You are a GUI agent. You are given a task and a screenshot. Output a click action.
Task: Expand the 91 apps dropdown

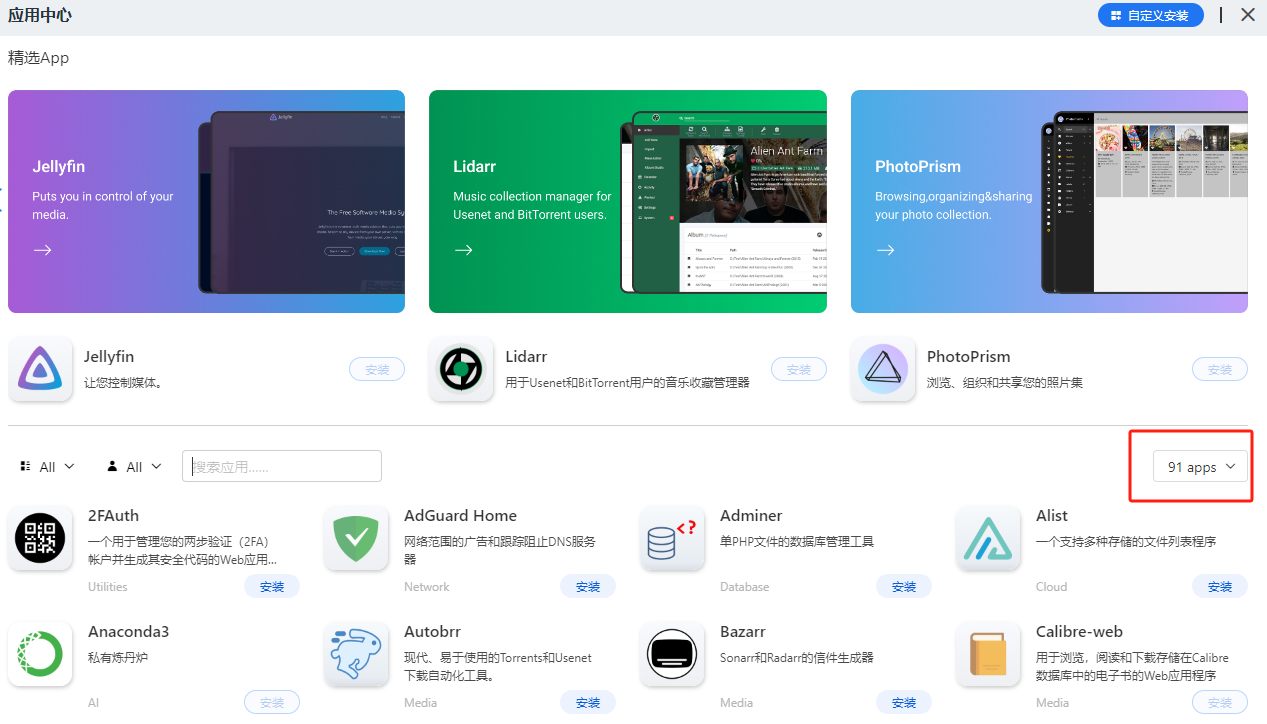pos(1201,467)
